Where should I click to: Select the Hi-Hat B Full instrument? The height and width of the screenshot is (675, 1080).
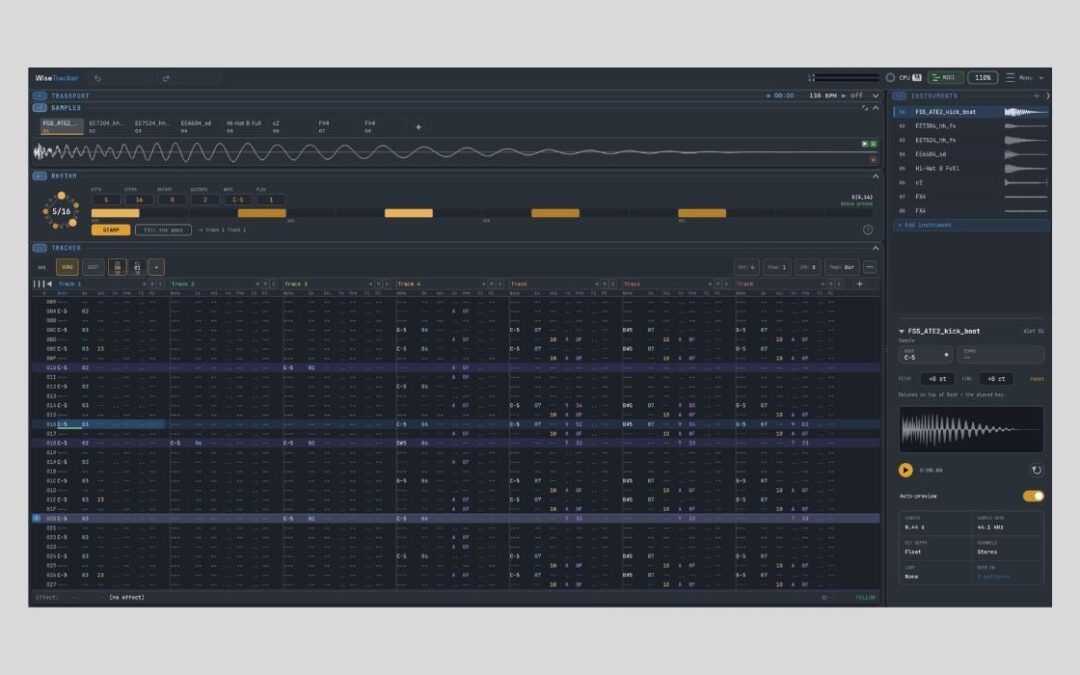[x=971, y=168]
